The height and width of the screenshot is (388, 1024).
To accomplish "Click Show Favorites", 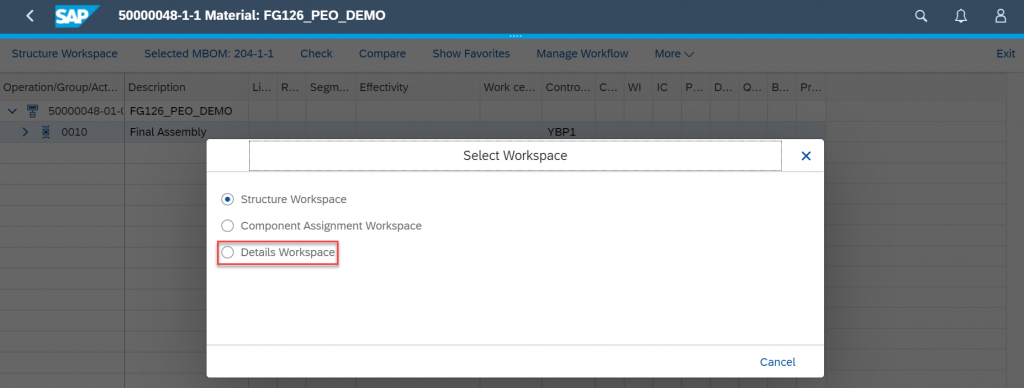I will [x=471, y=54].
